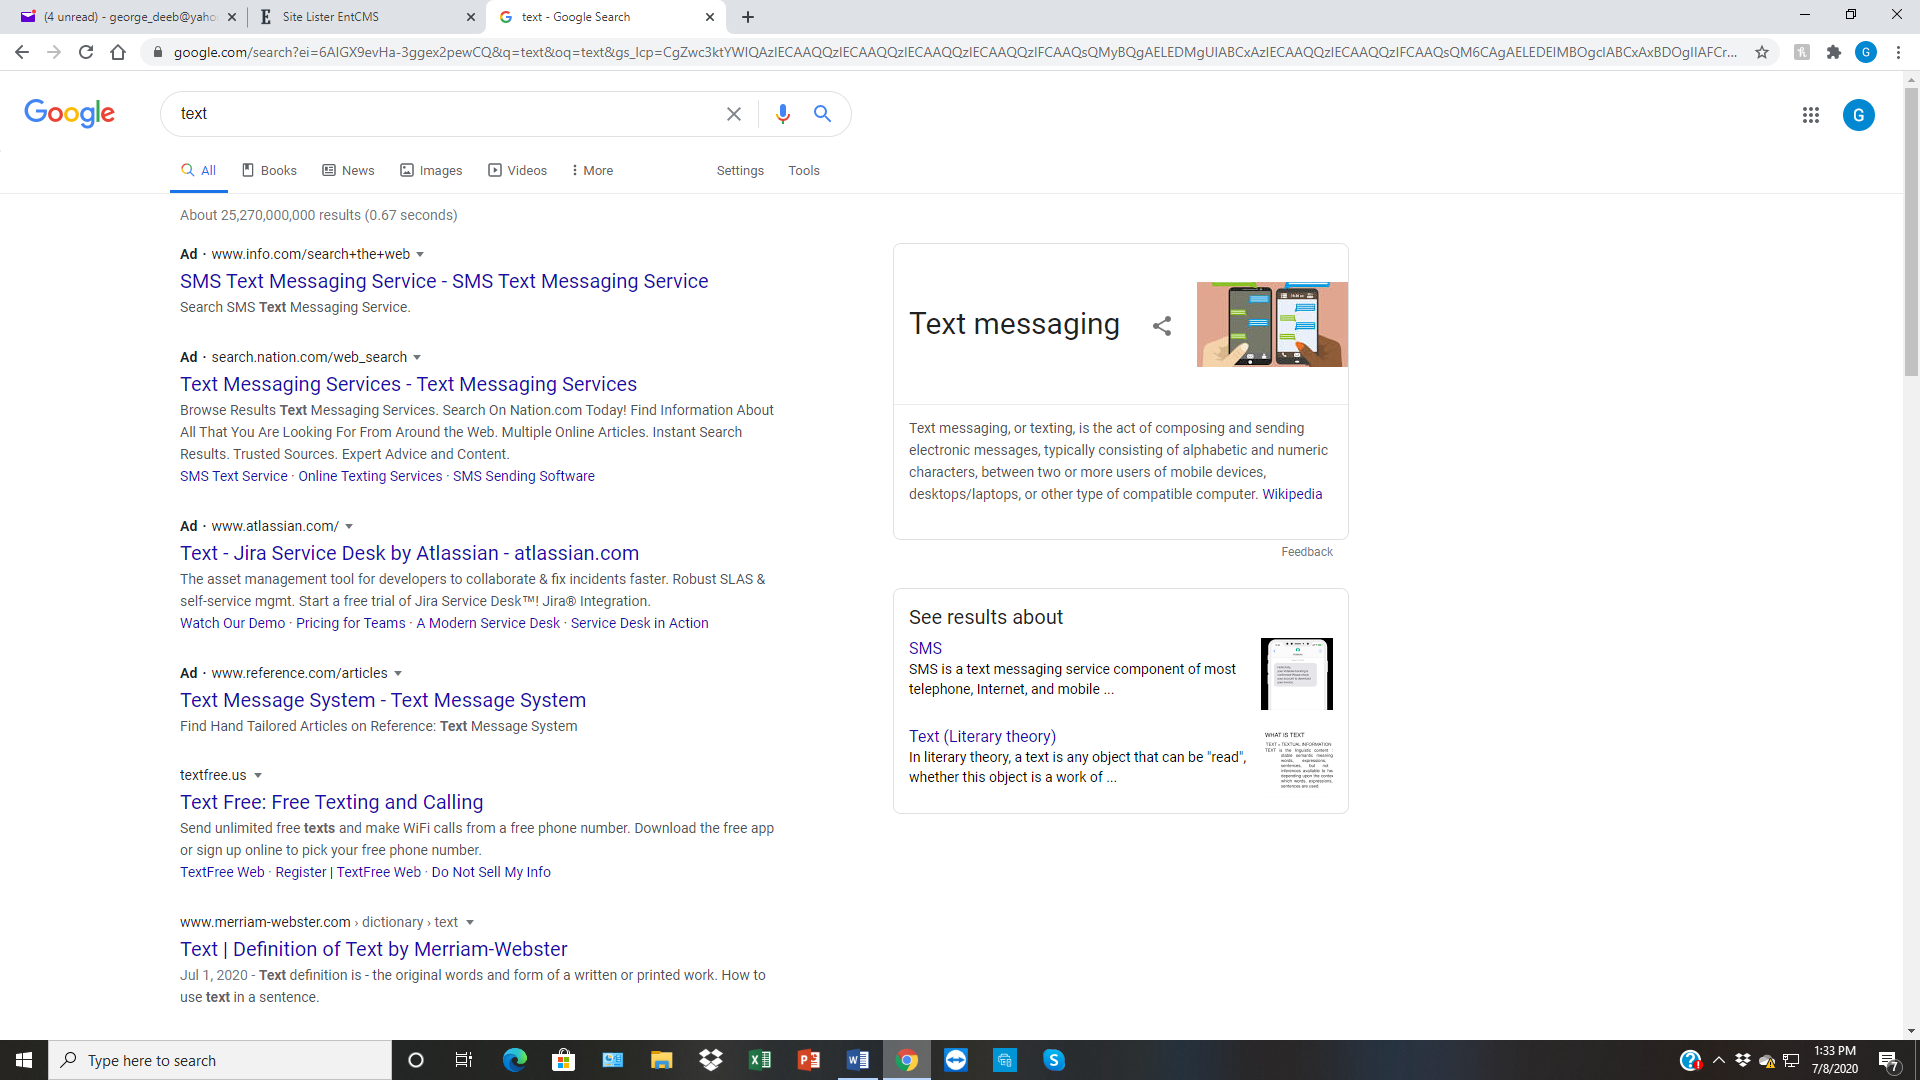
Task: Expand textfree.us result dropdown arrow
Action: coord(258,775)
